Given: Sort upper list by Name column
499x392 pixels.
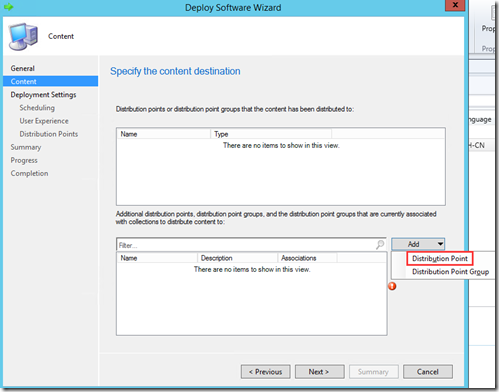Looking at the screenshot, I should pyautogui.click(x=164, y=134).
